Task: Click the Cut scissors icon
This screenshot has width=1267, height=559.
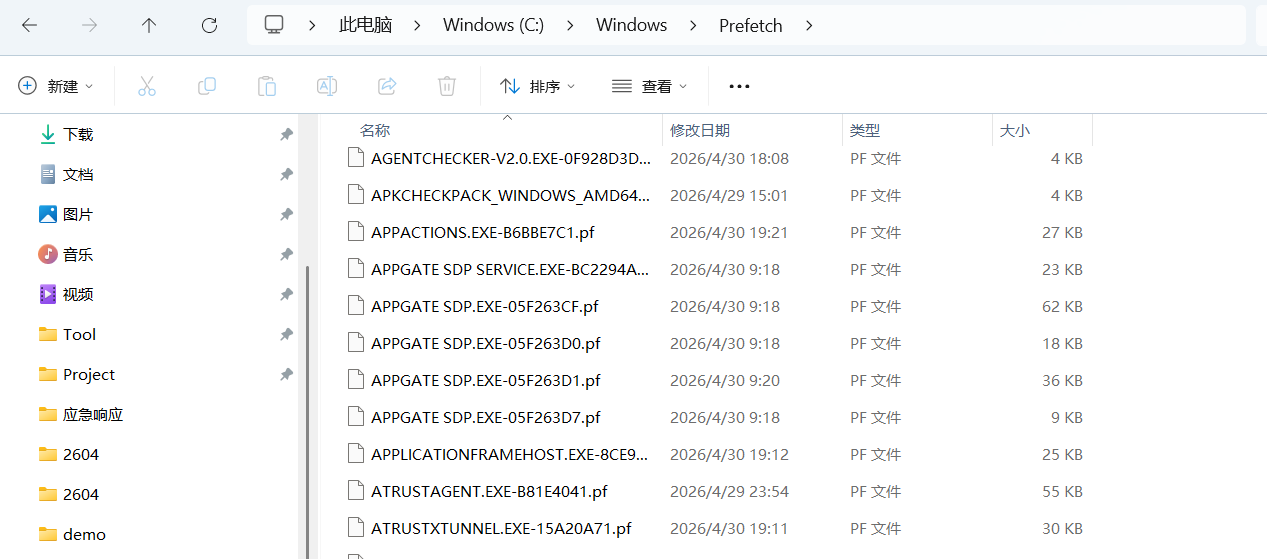Action: [147, 86]
